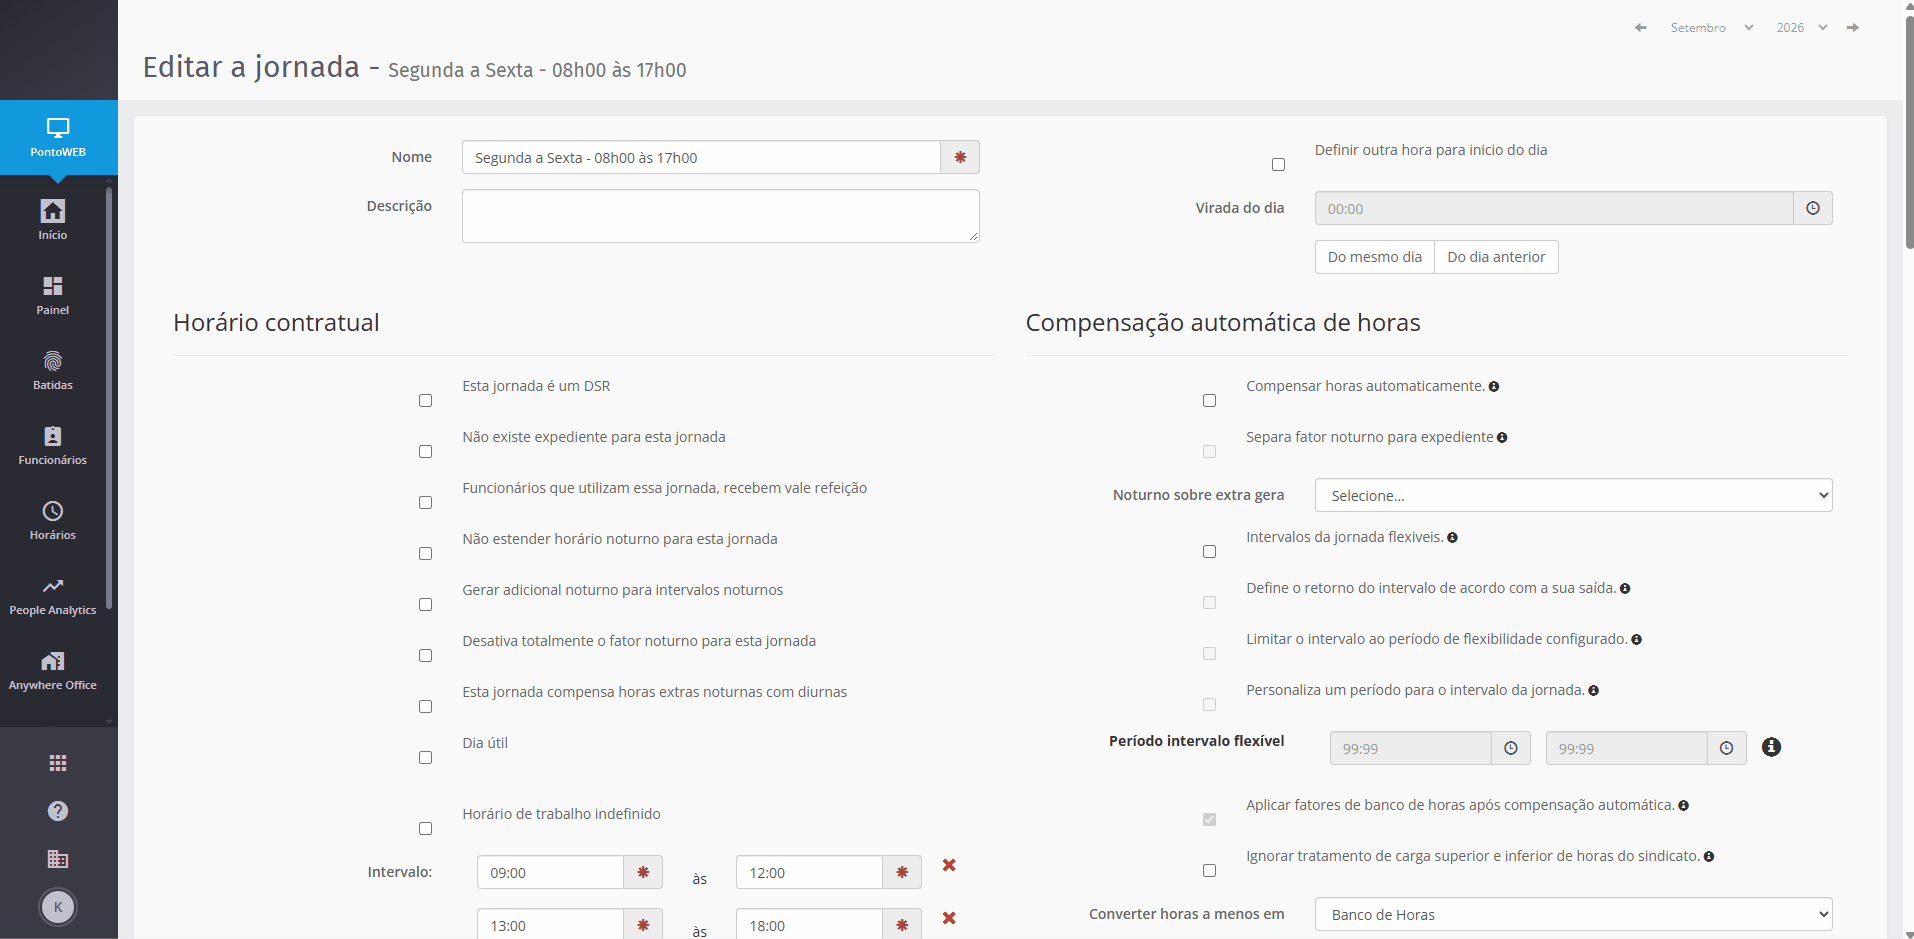Check 'Esta jornada é um DSR'
This screenshot has height=939, width=1914.
(425, 400)
